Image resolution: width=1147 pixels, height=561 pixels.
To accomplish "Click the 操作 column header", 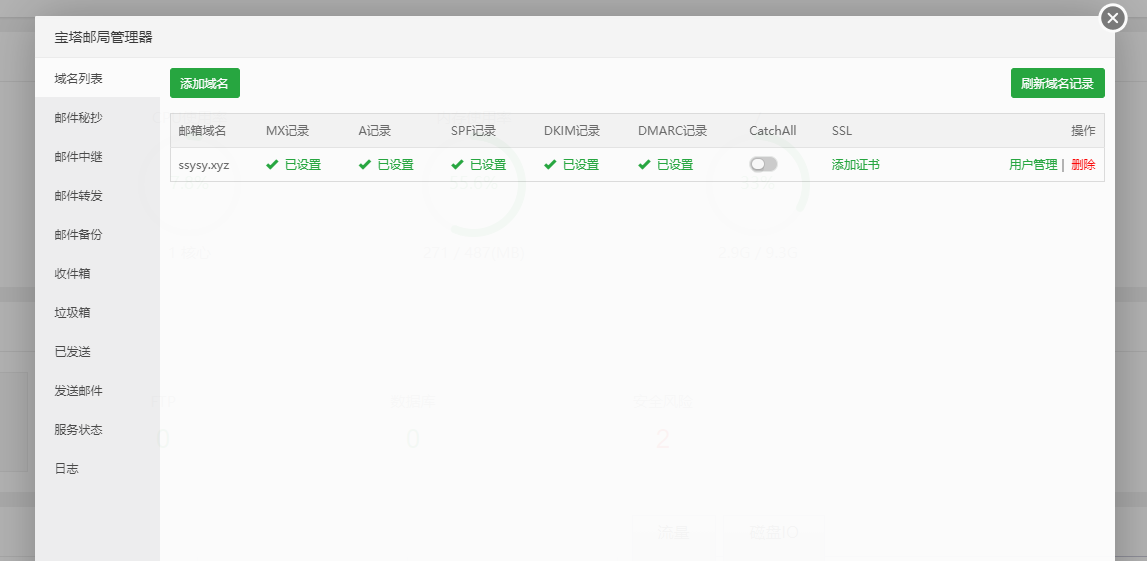I will (1083, 132).
